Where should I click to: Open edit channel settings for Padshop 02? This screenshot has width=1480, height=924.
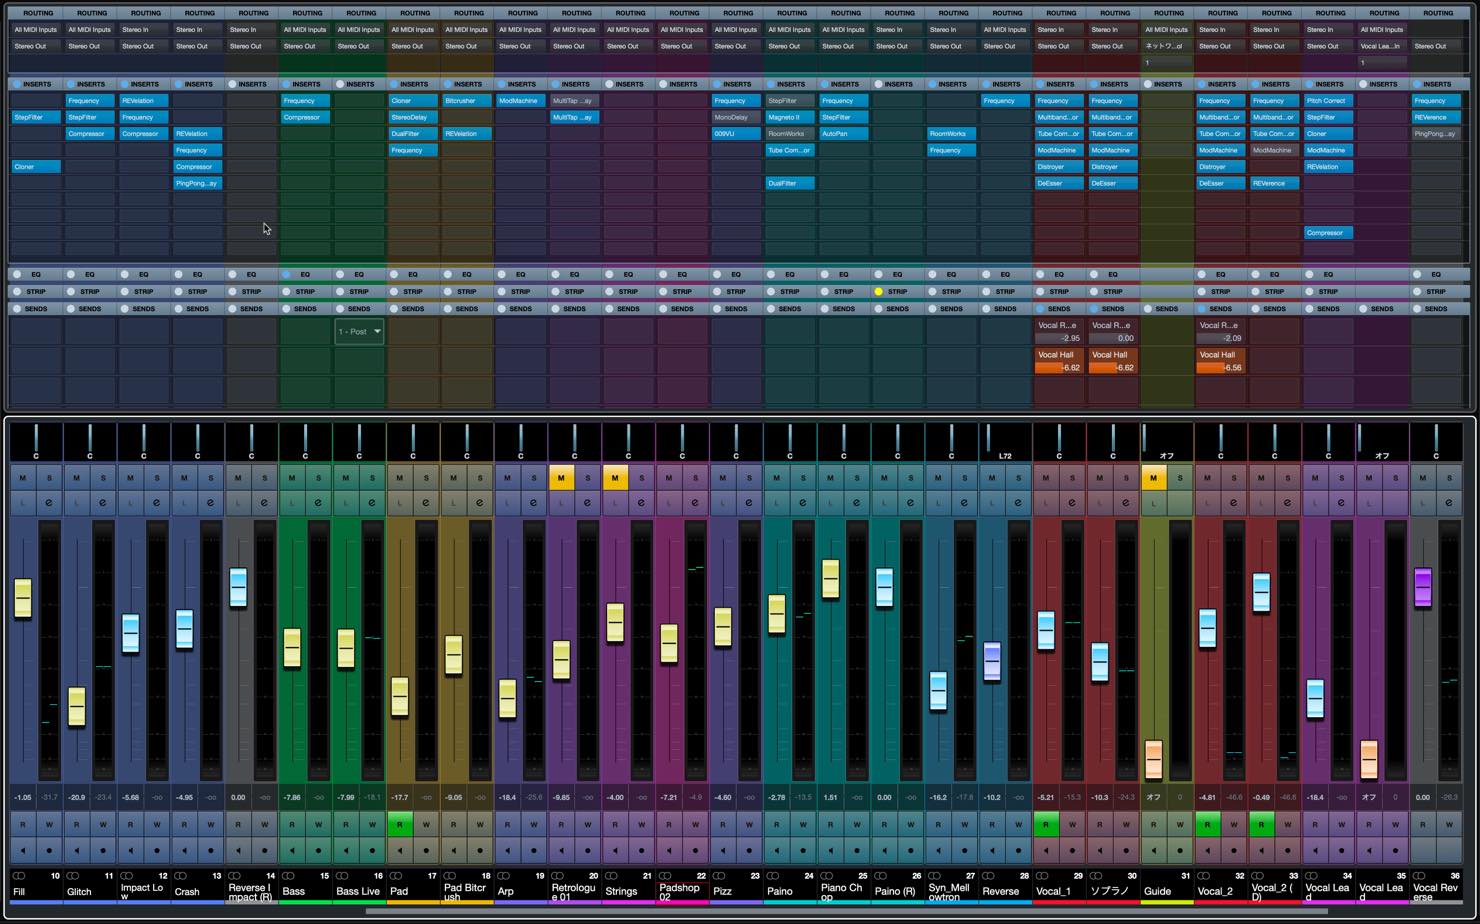coord(695,502)
